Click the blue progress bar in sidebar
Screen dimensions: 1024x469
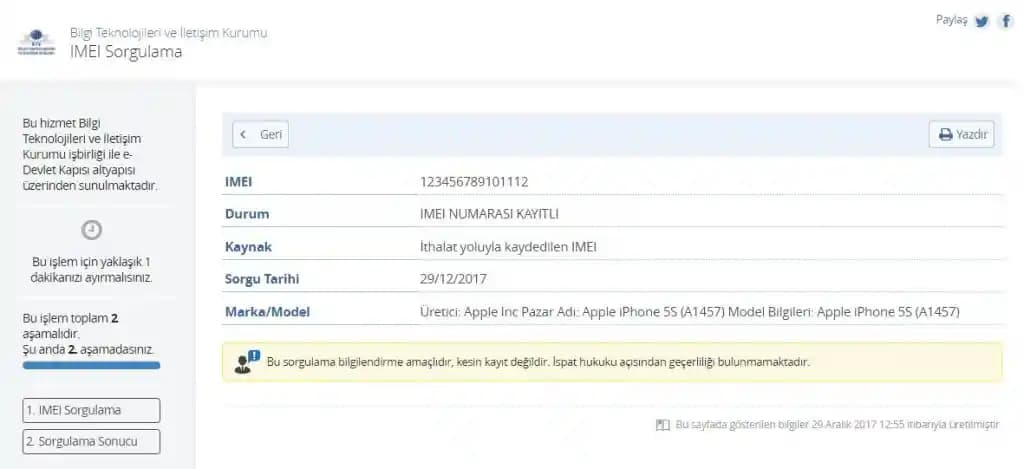click(91, 365)
